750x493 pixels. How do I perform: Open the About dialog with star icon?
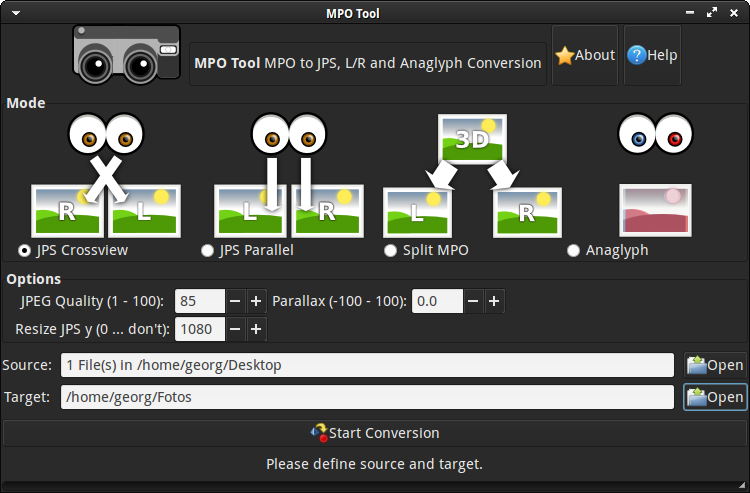[585, 56]
